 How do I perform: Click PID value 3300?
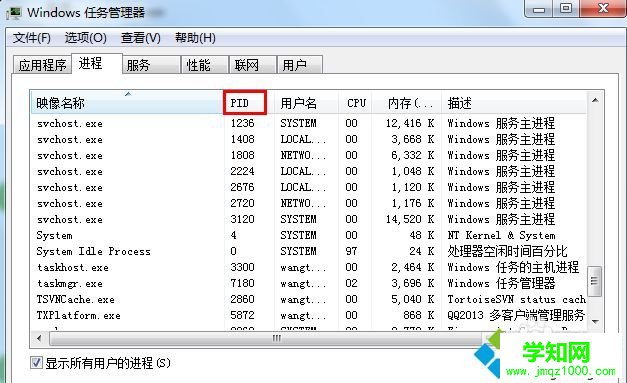[x=242, y=267]
